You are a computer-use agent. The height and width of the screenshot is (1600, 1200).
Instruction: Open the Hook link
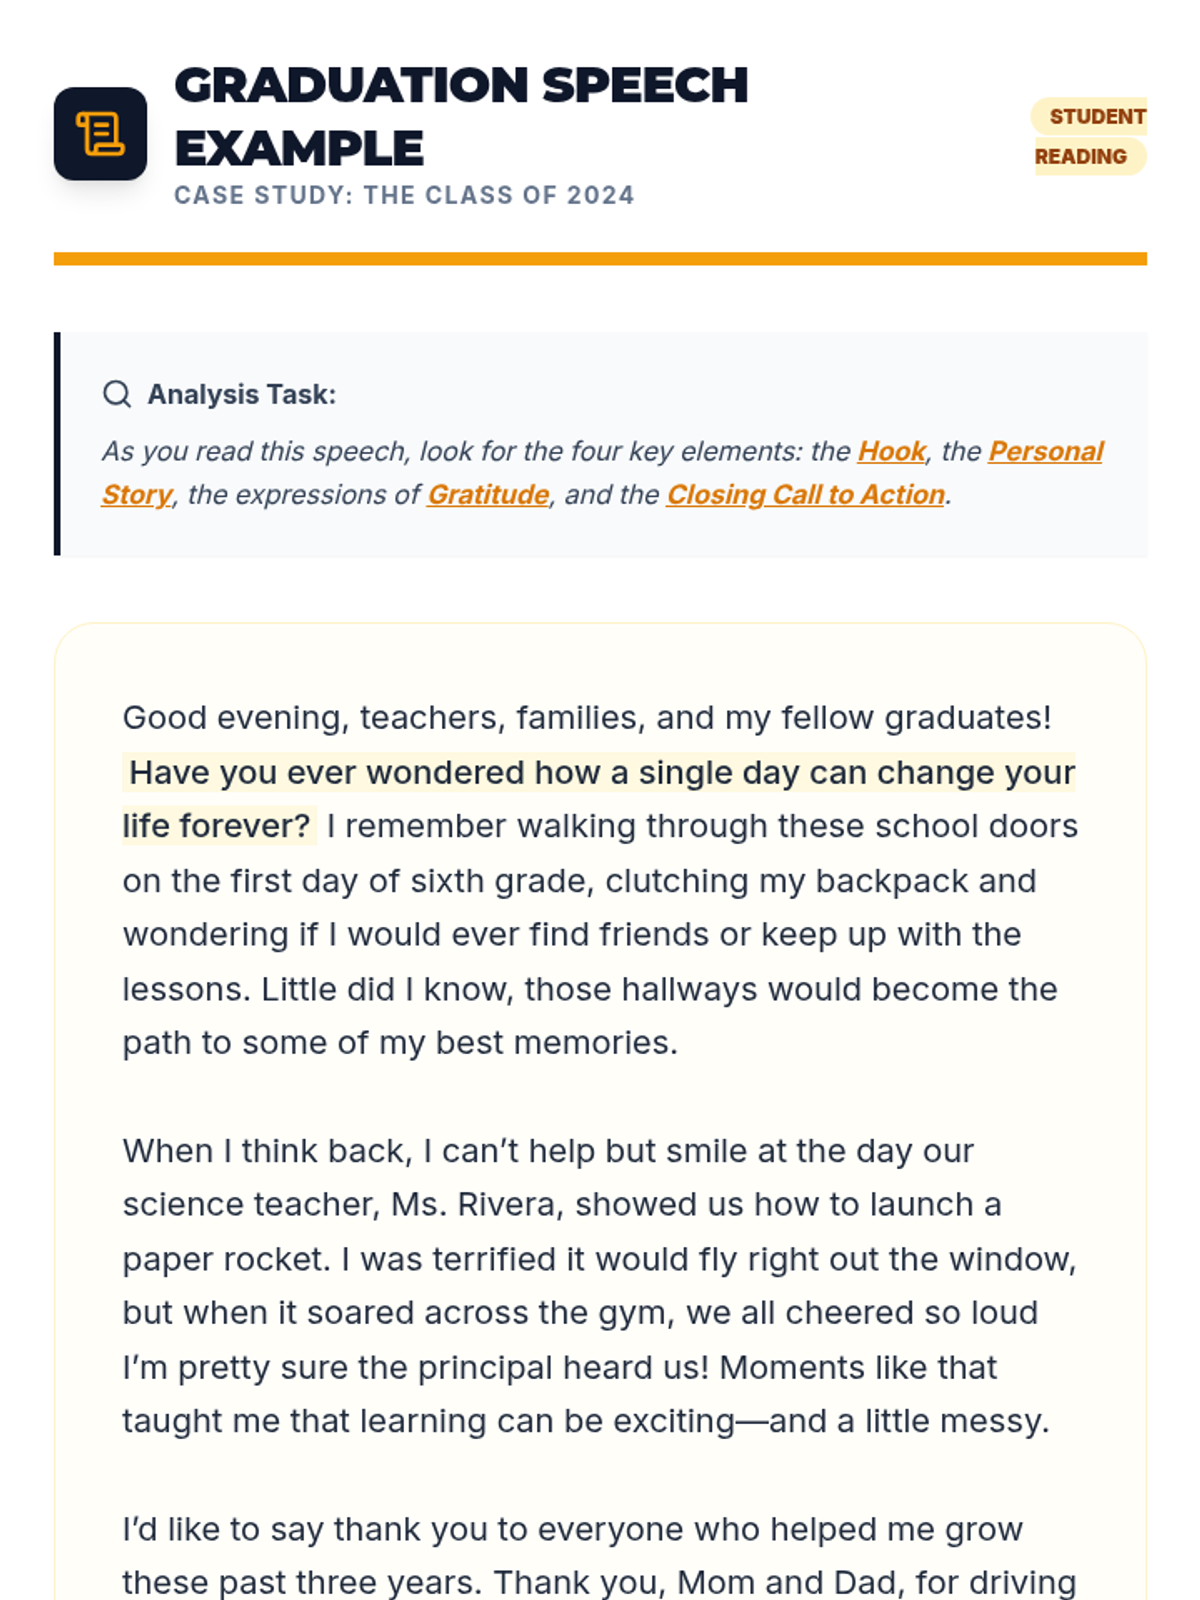pyautogui.click(x=891, y=452)
